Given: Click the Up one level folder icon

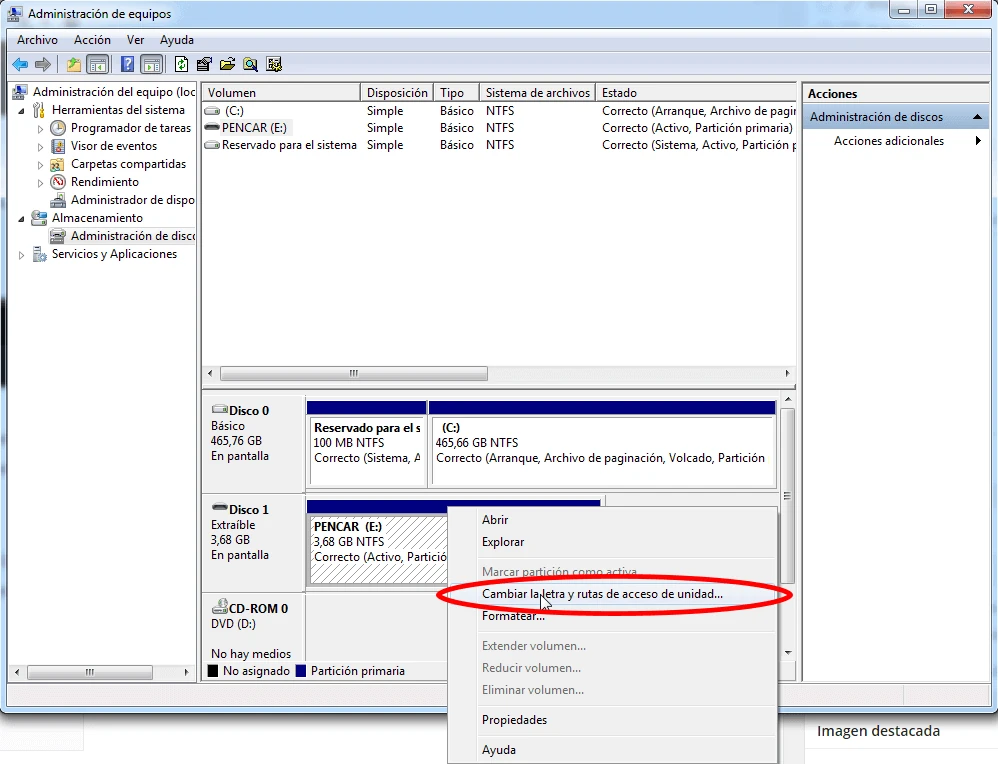Looking at the screenshot, I should pos(74,64).
